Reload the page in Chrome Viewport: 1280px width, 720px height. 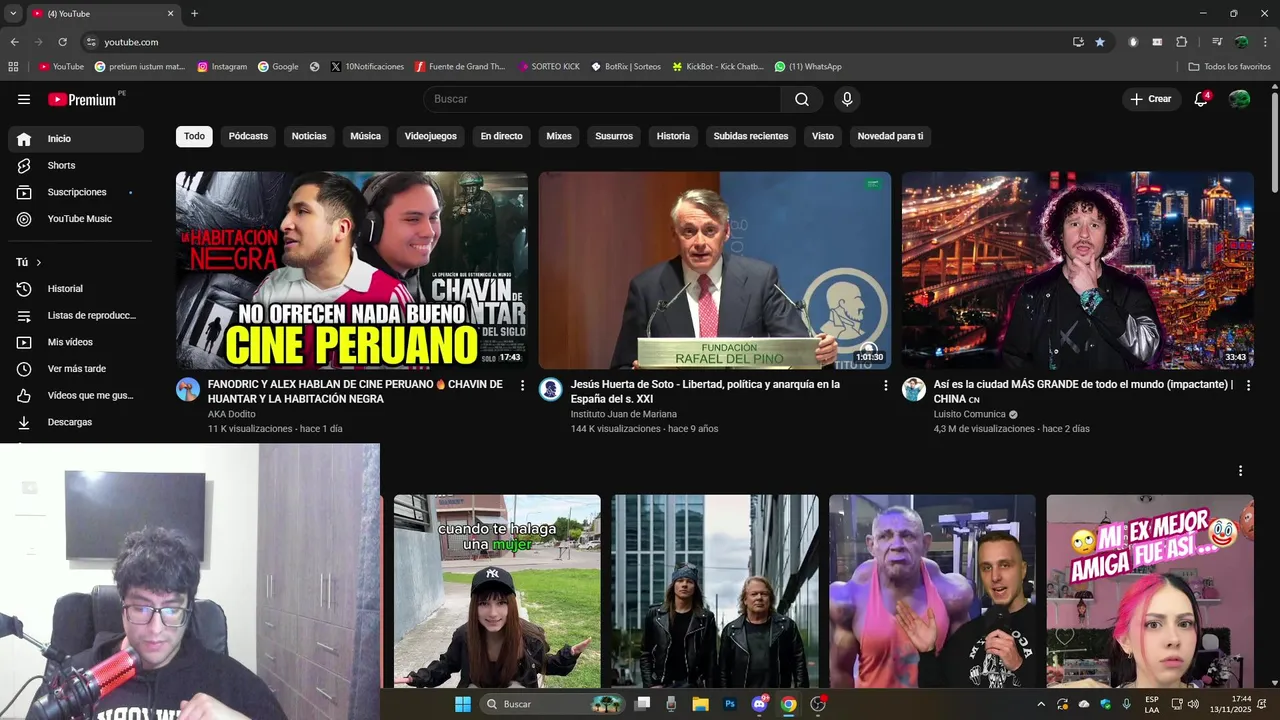62,42
